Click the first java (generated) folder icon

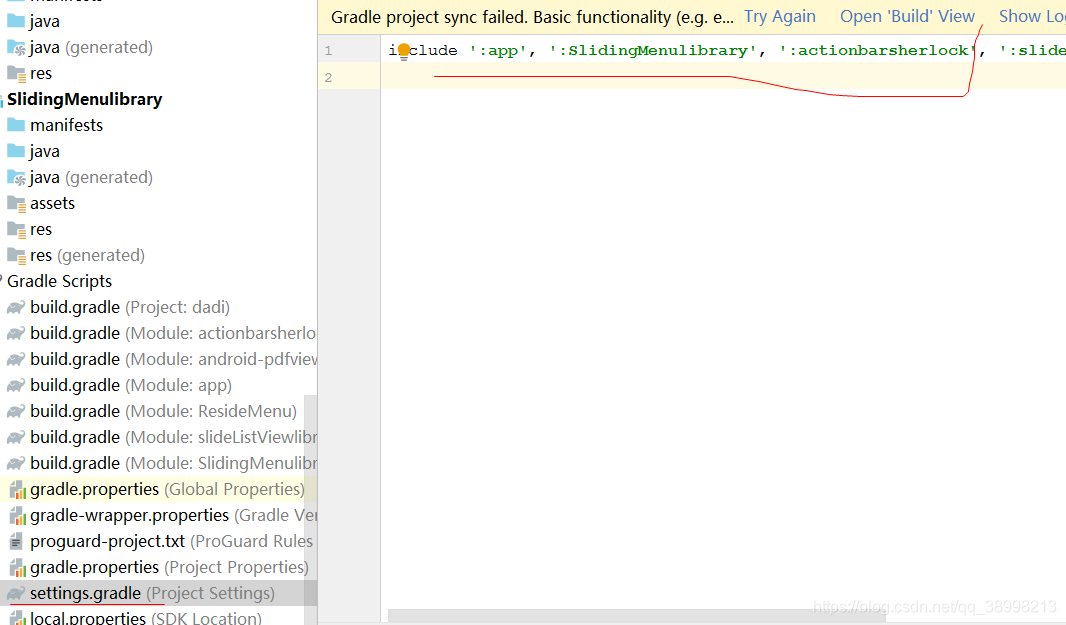pyautogui.click(x=16, y=47)
